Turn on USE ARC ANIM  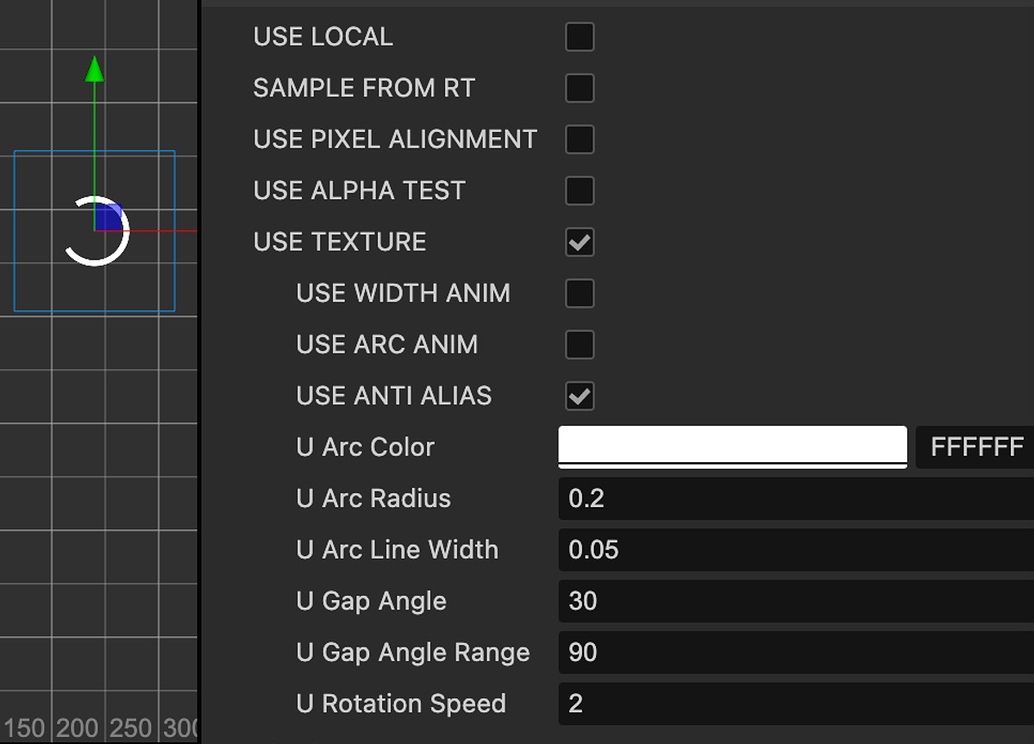tap(580, 344)
